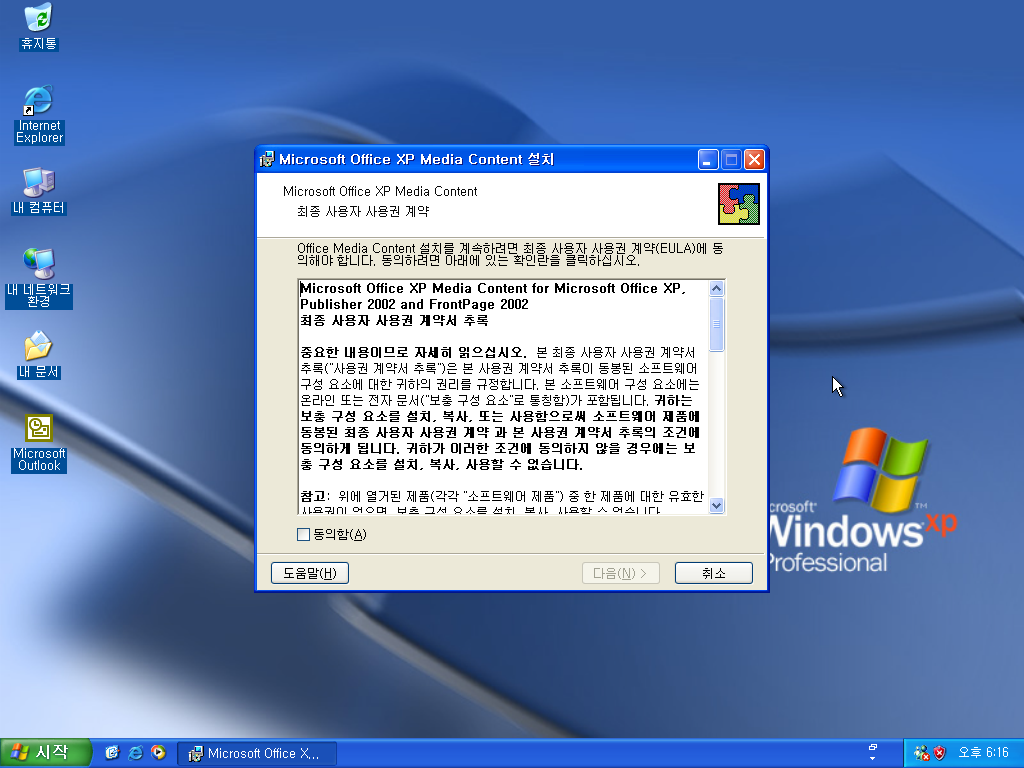Select the My Computer (내 컴퓨터) icon
The width and height of the screenshot is (1024, 768).
(x=39, y=191)
